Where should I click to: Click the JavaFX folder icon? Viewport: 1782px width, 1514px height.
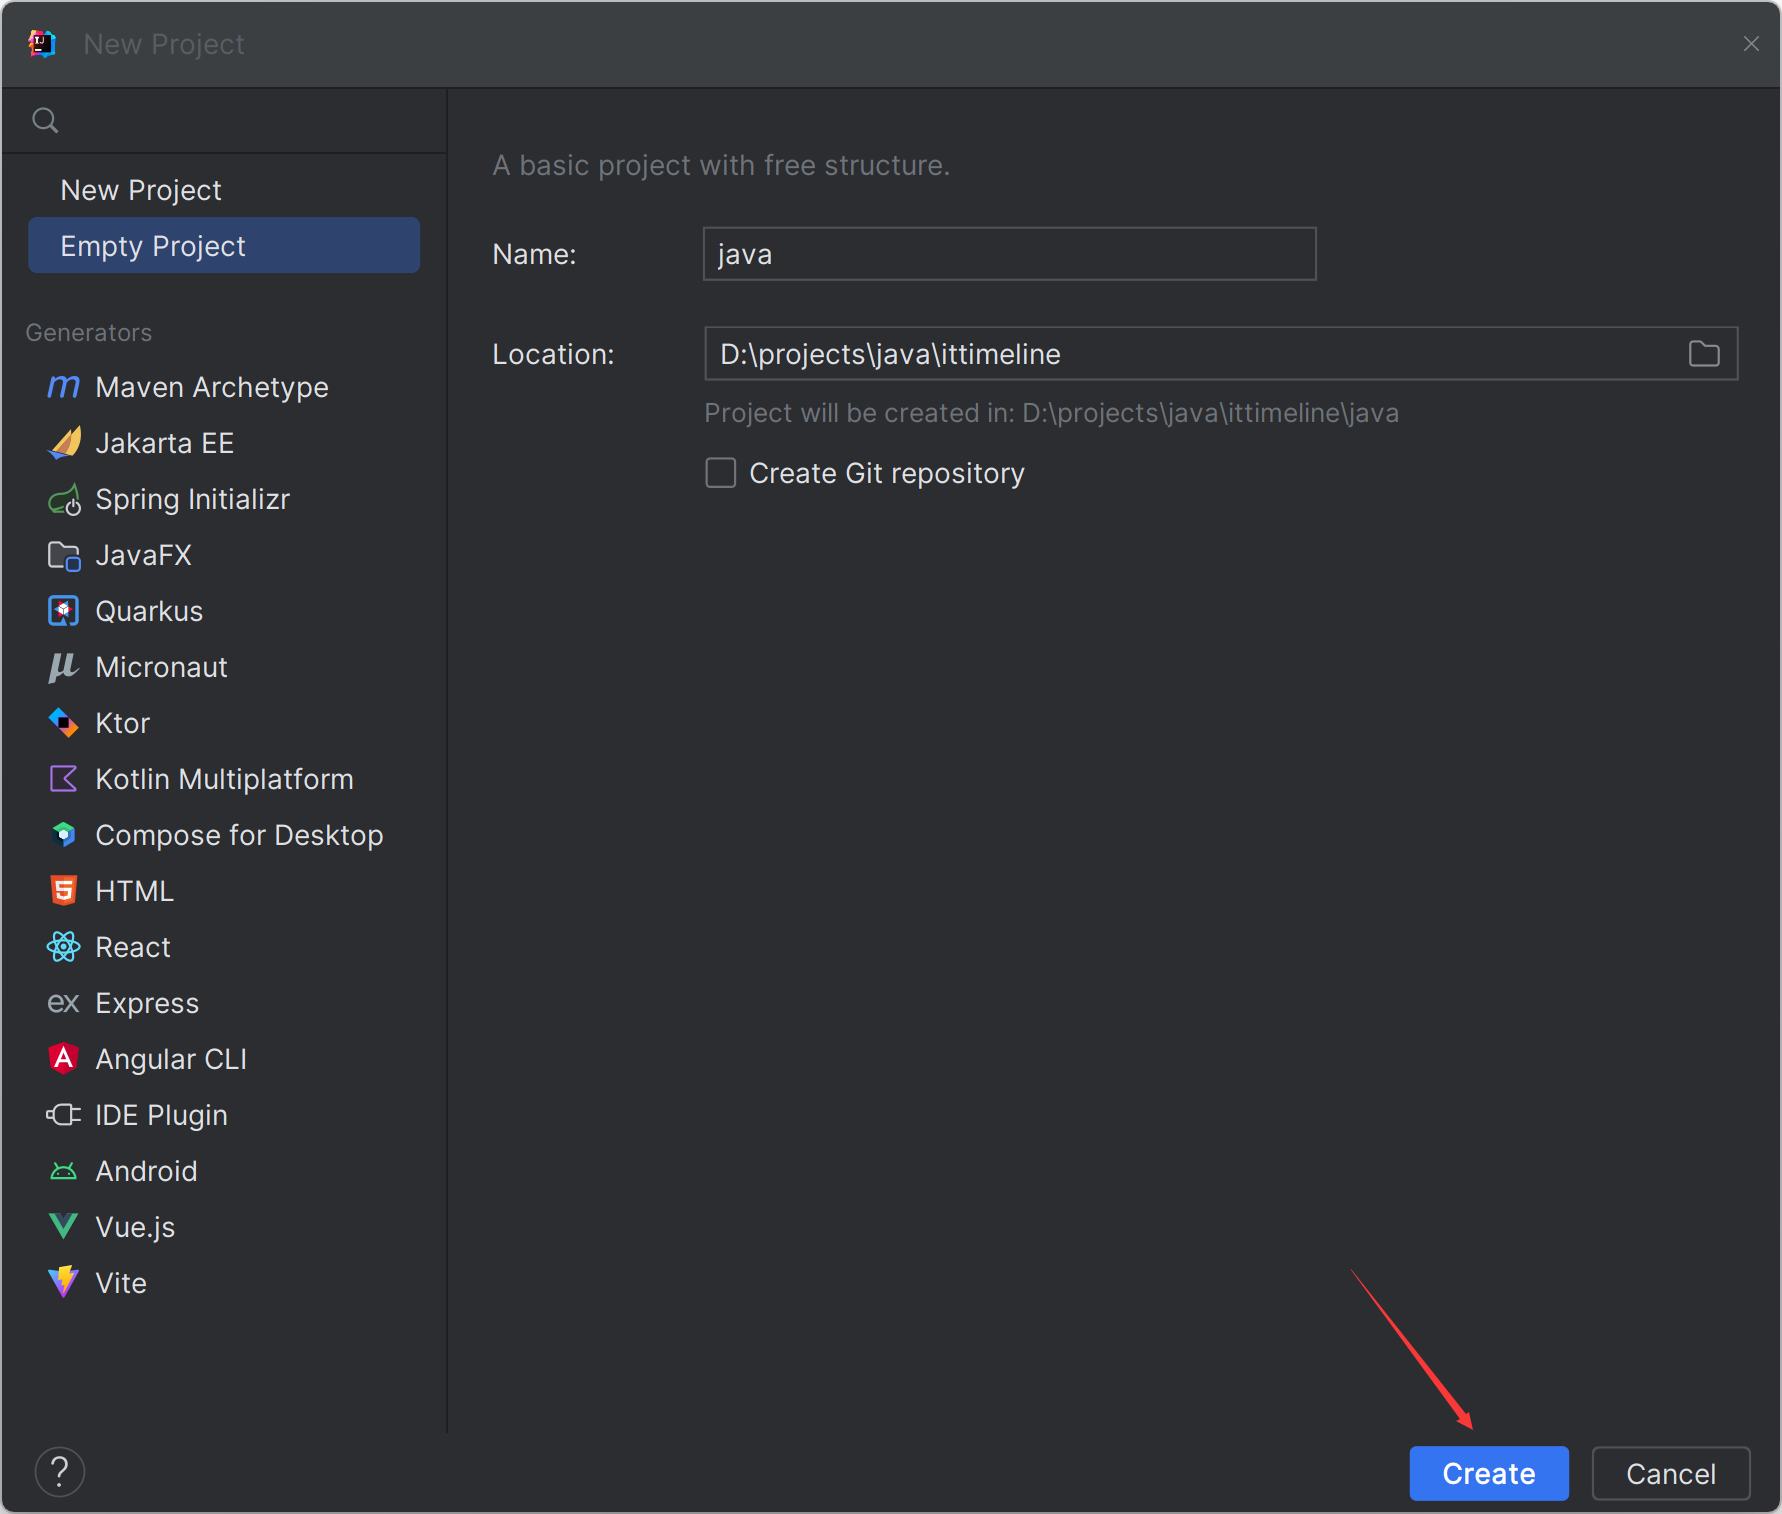click(x=64, y=555)
